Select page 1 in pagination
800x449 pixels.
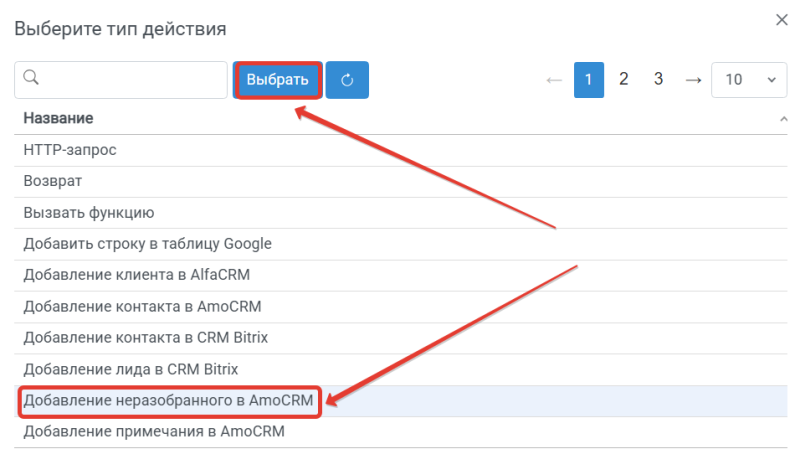point(589,80)
